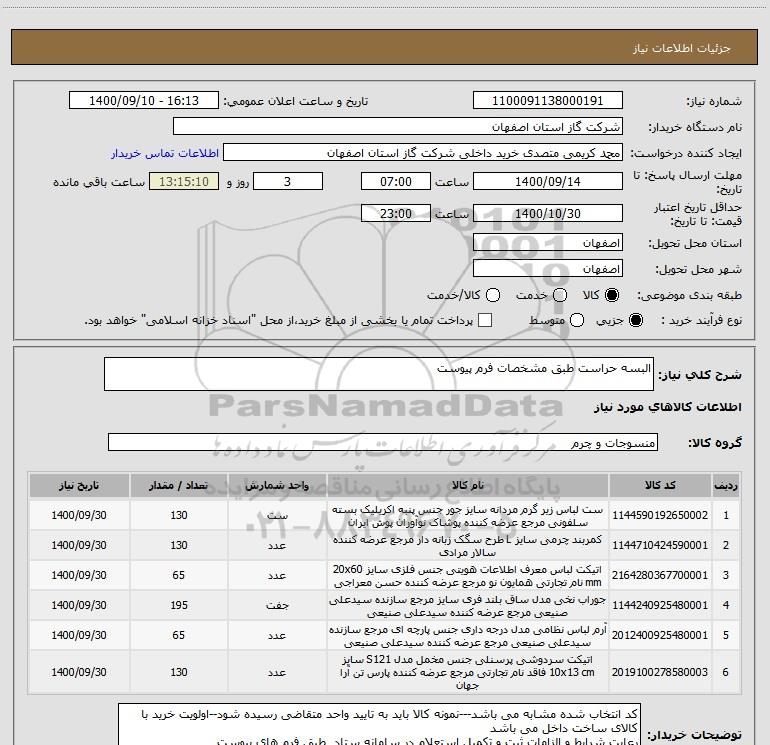
Task: Click the validity time field 23:00
Action: 396,213
